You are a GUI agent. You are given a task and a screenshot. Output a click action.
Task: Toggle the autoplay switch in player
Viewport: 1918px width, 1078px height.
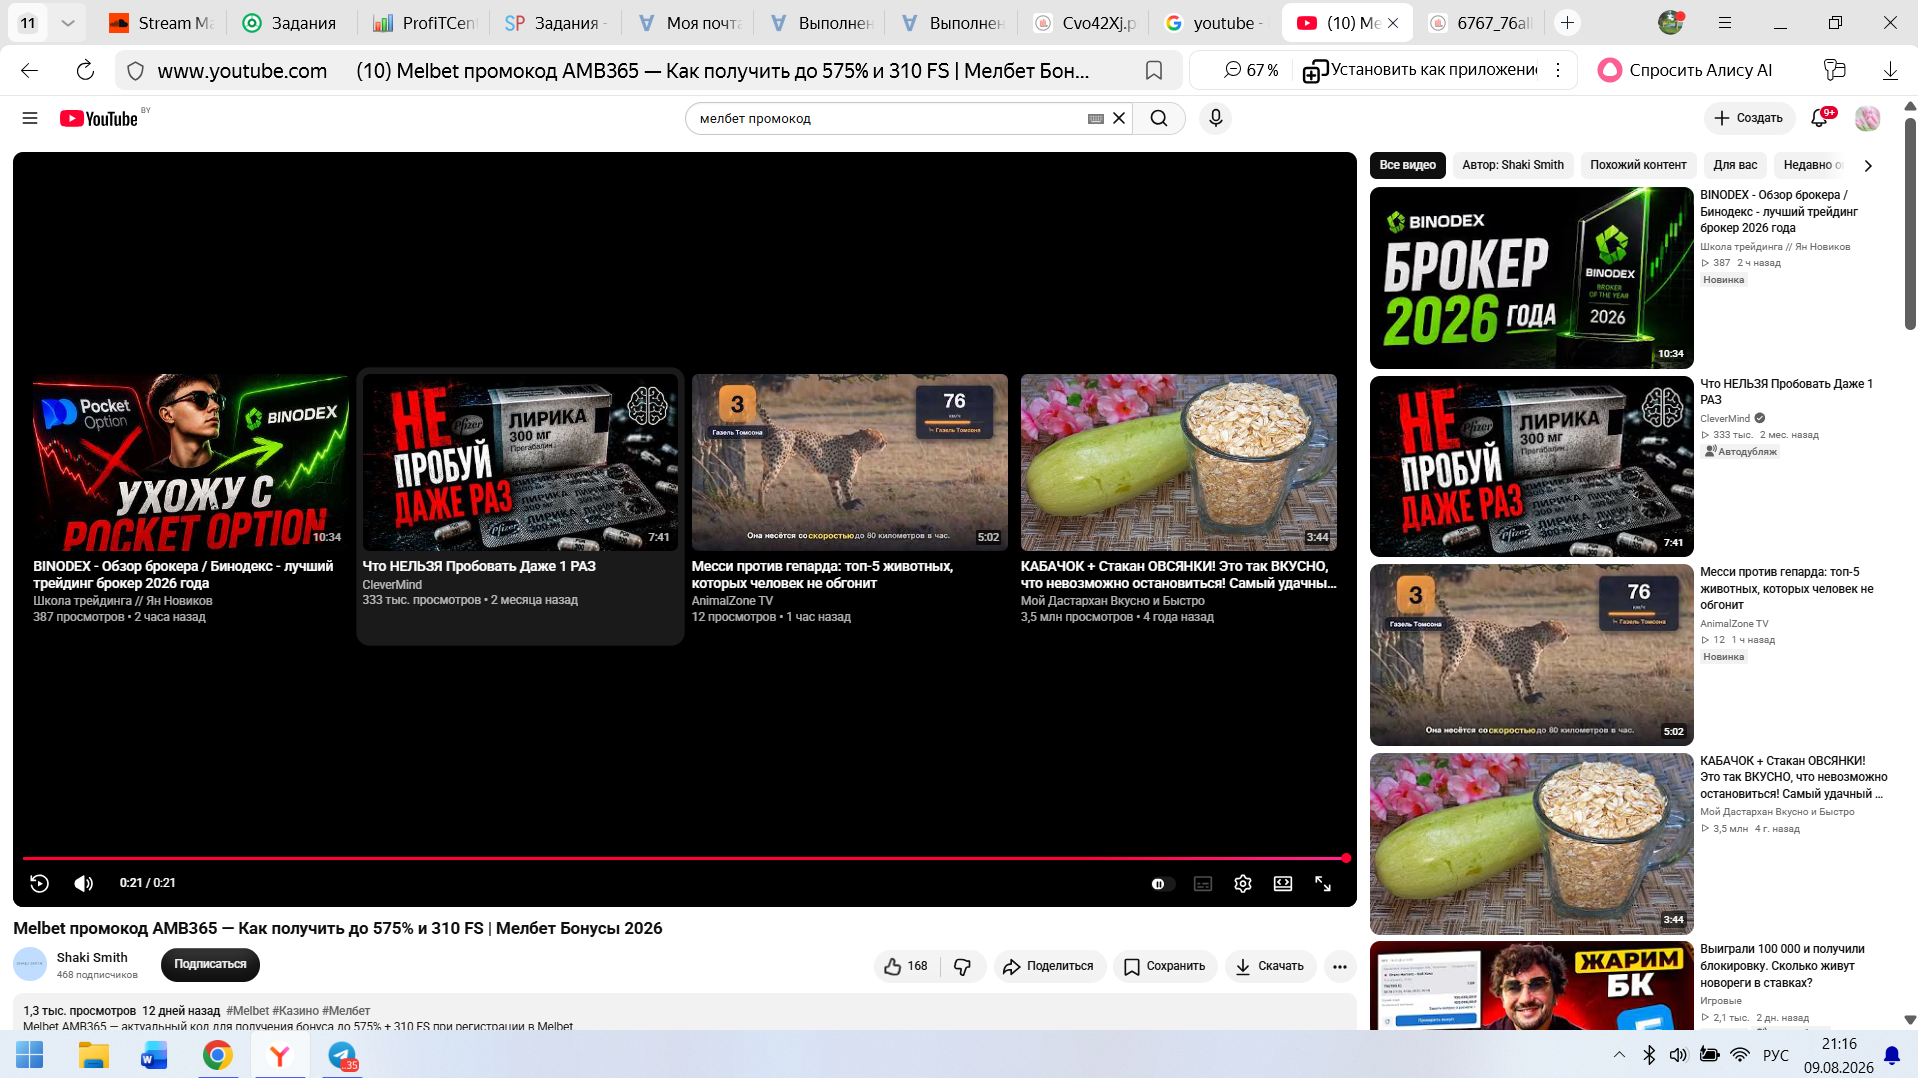(1161, 884)
